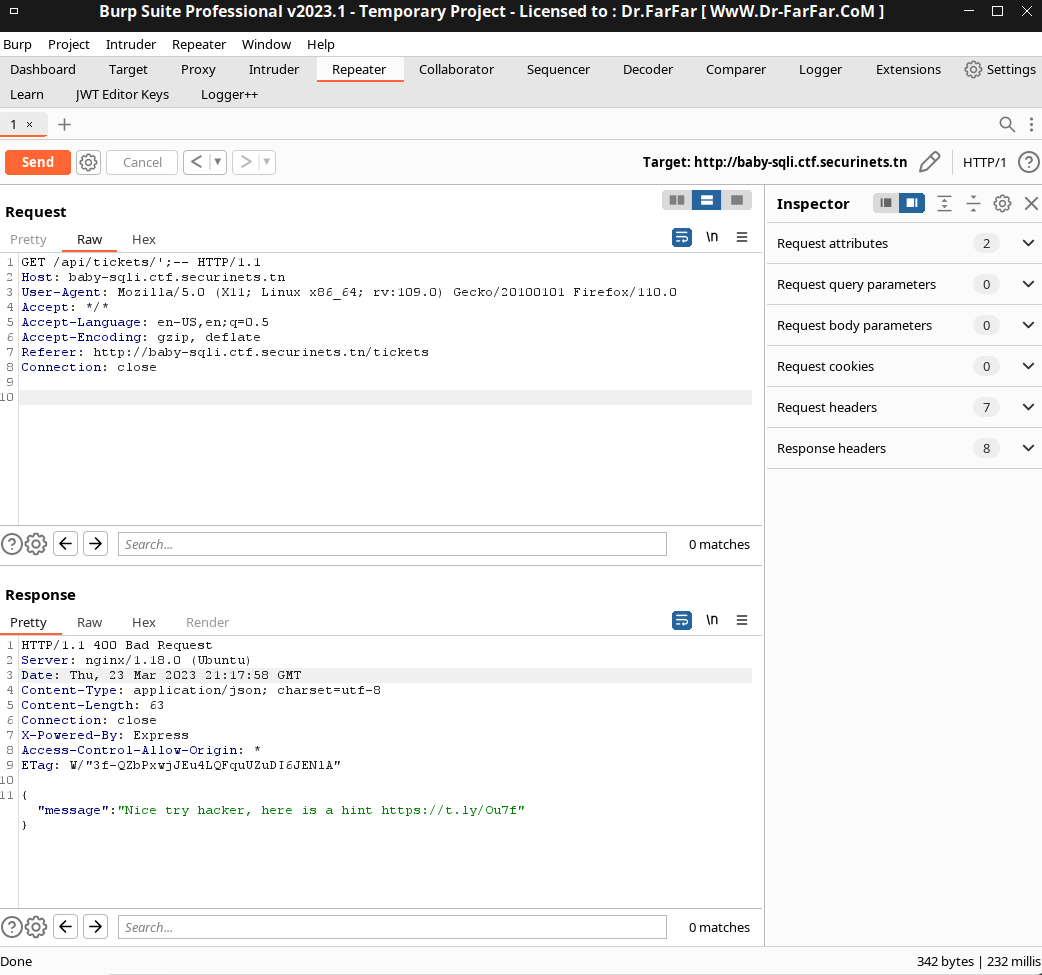This screenshot has width=1042, height=975.
Task: Open the forward-history dropdown arrow
Action: click(x=266, y=162)
